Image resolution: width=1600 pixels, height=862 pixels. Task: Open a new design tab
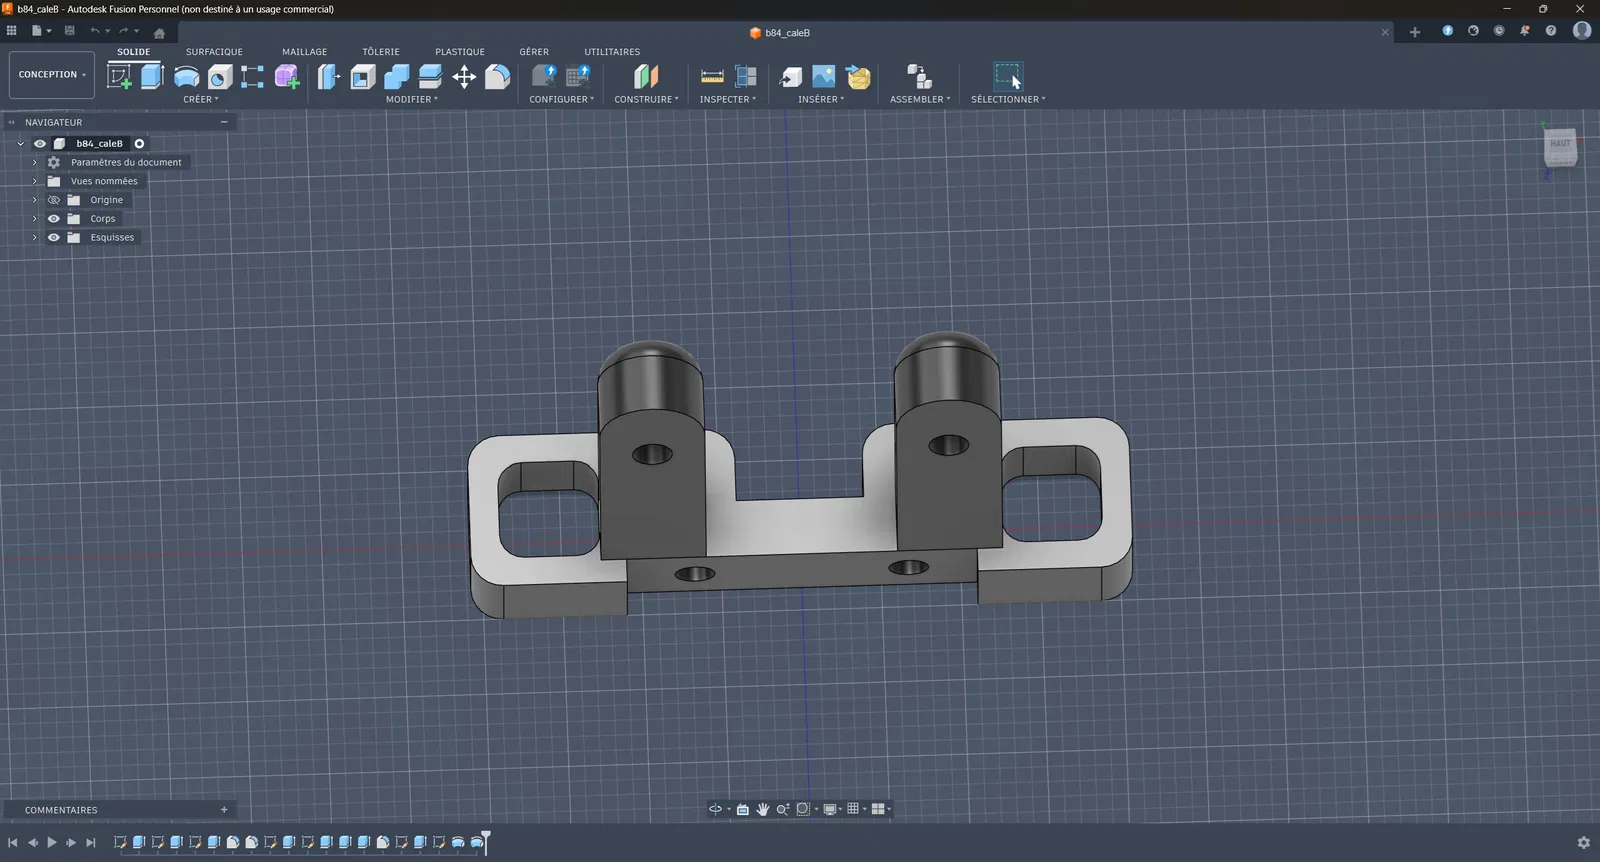(x=1414, y=32)
